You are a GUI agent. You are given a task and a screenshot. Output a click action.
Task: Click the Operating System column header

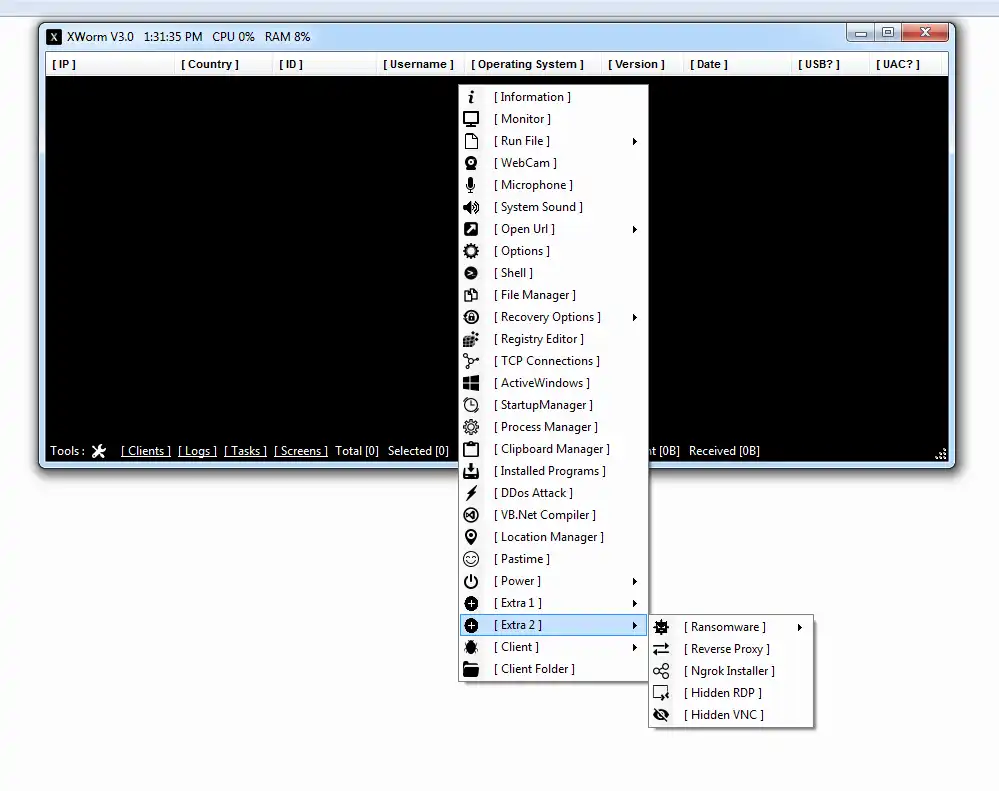pyautogui.click(x=527, y=64)
